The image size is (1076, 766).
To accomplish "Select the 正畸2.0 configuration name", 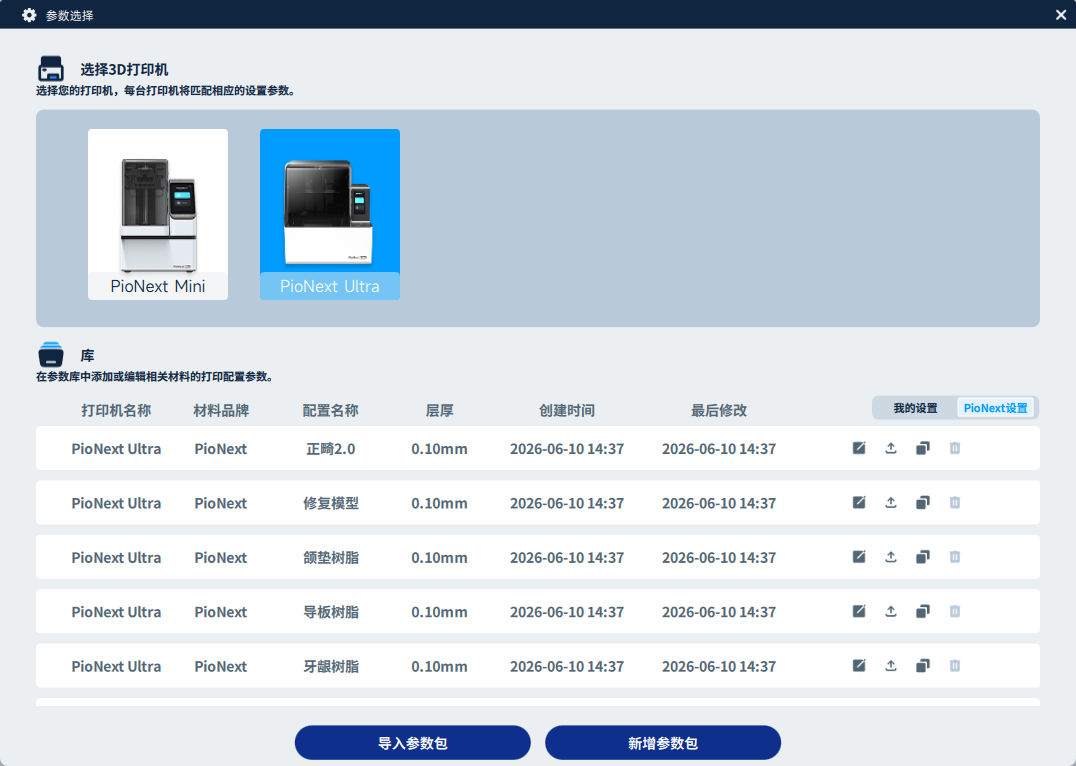I will tap(331, 449).
